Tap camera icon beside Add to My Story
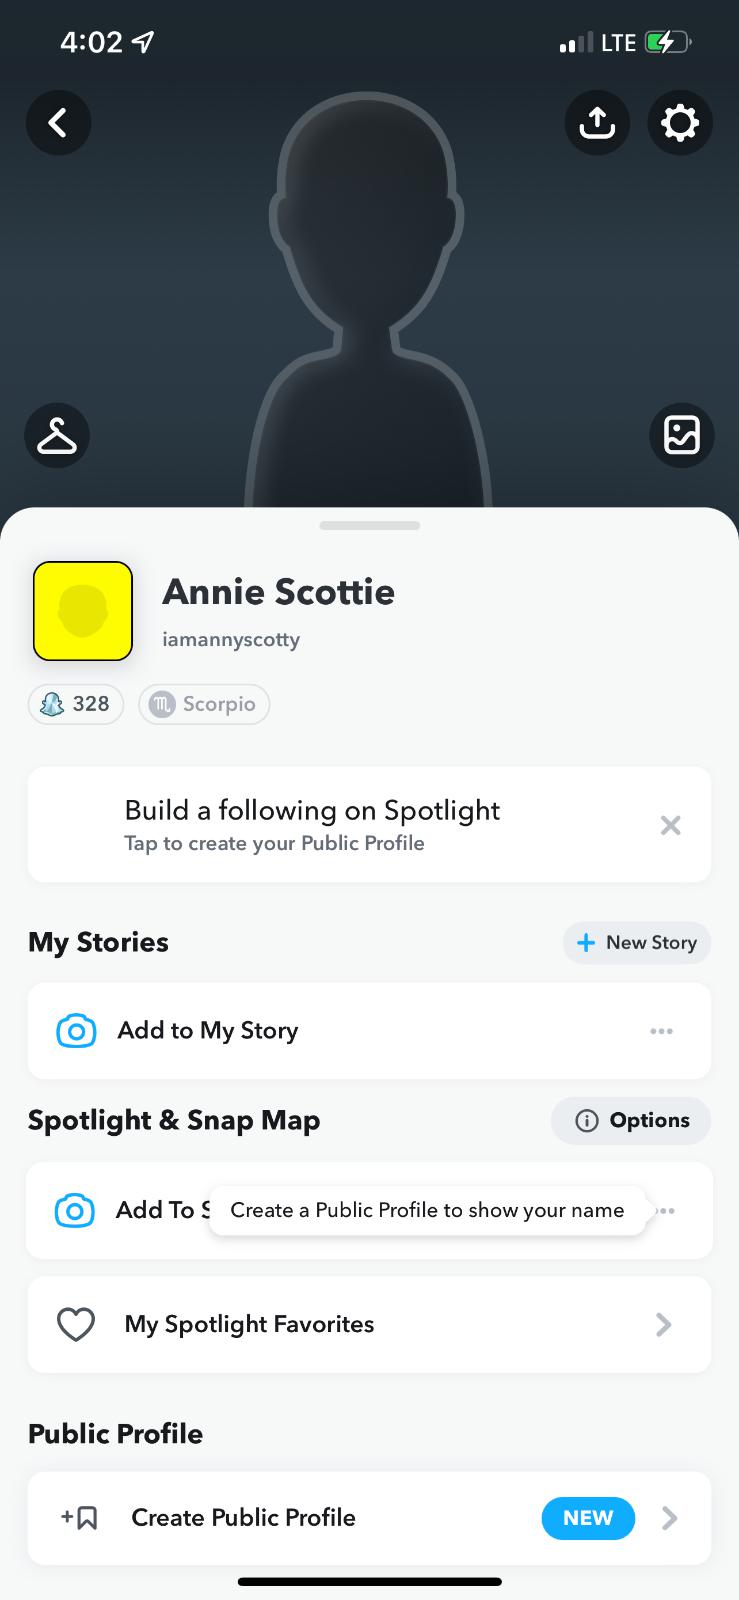This screenshot has height=1600, width=739. tap(76, 1030)
